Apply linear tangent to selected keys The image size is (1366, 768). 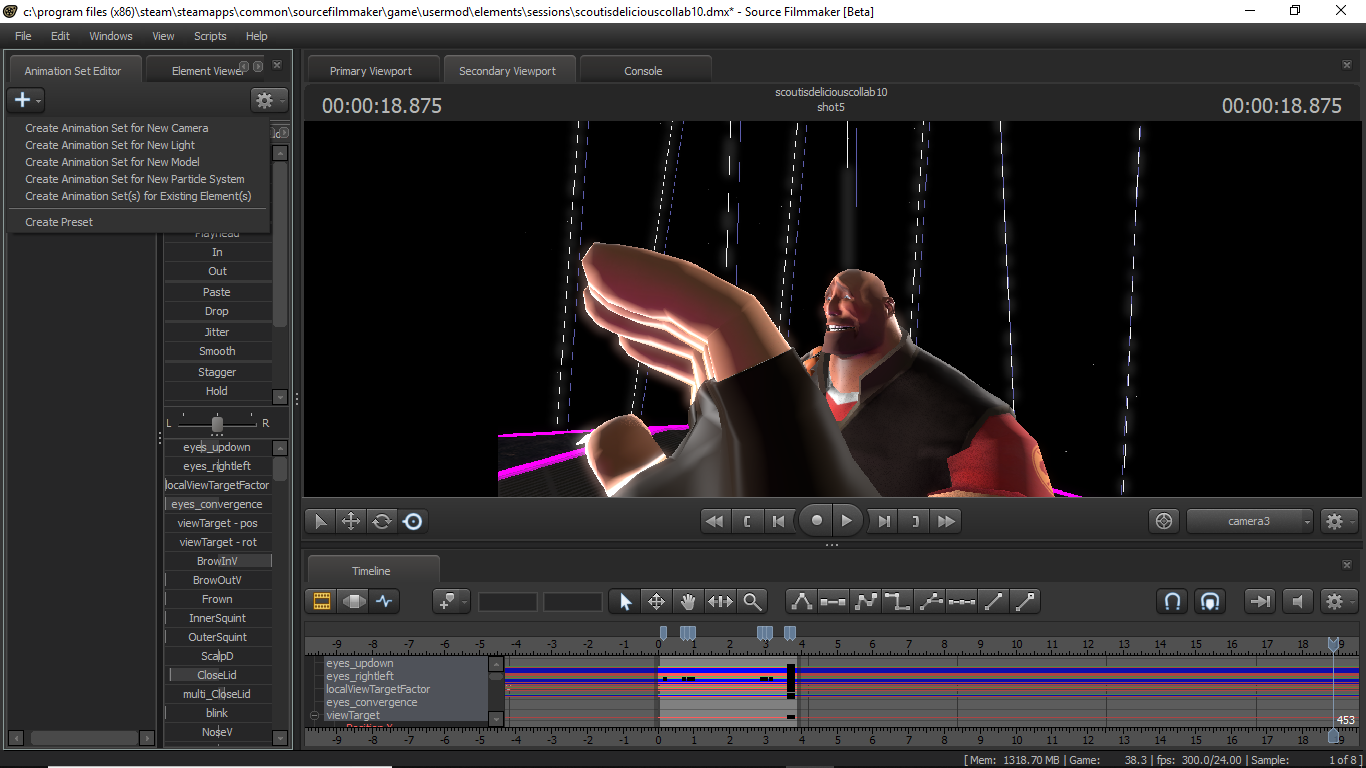pyautogui.click(x=865, y=601)
